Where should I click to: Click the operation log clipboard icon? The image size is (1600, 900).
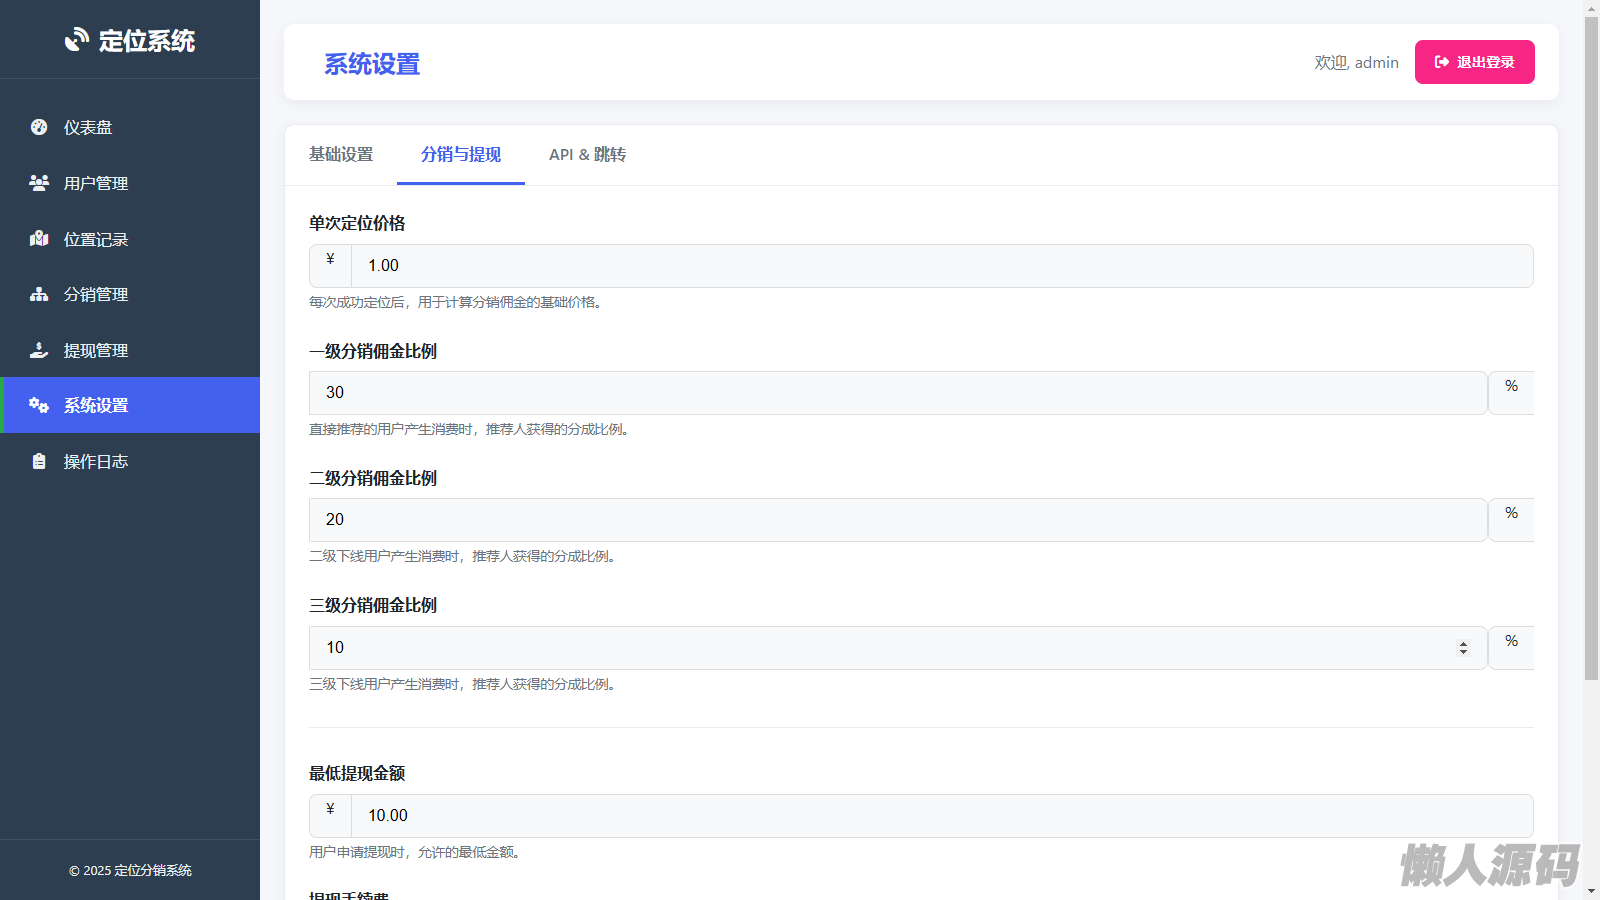[39, 461]
